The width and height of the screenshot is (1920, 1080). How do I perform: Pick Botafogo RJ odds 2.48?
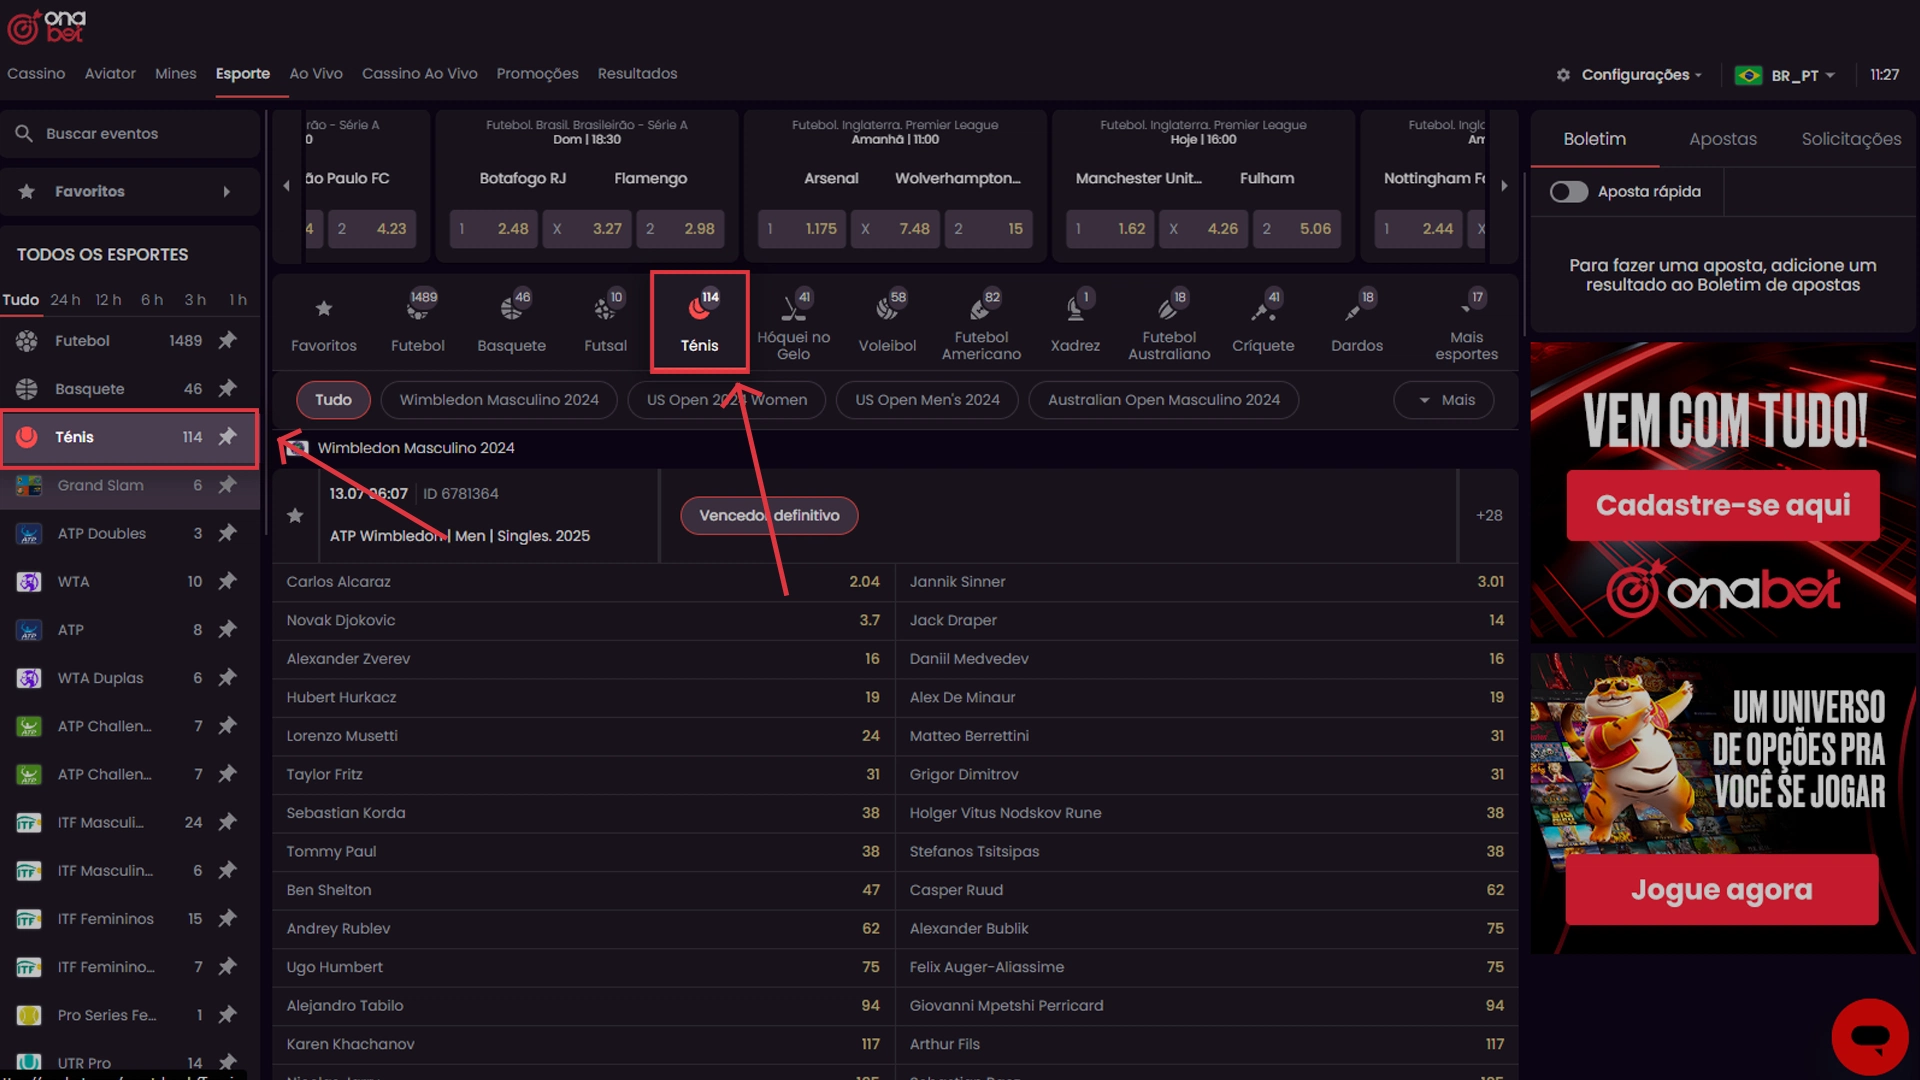tap(493, 229)
